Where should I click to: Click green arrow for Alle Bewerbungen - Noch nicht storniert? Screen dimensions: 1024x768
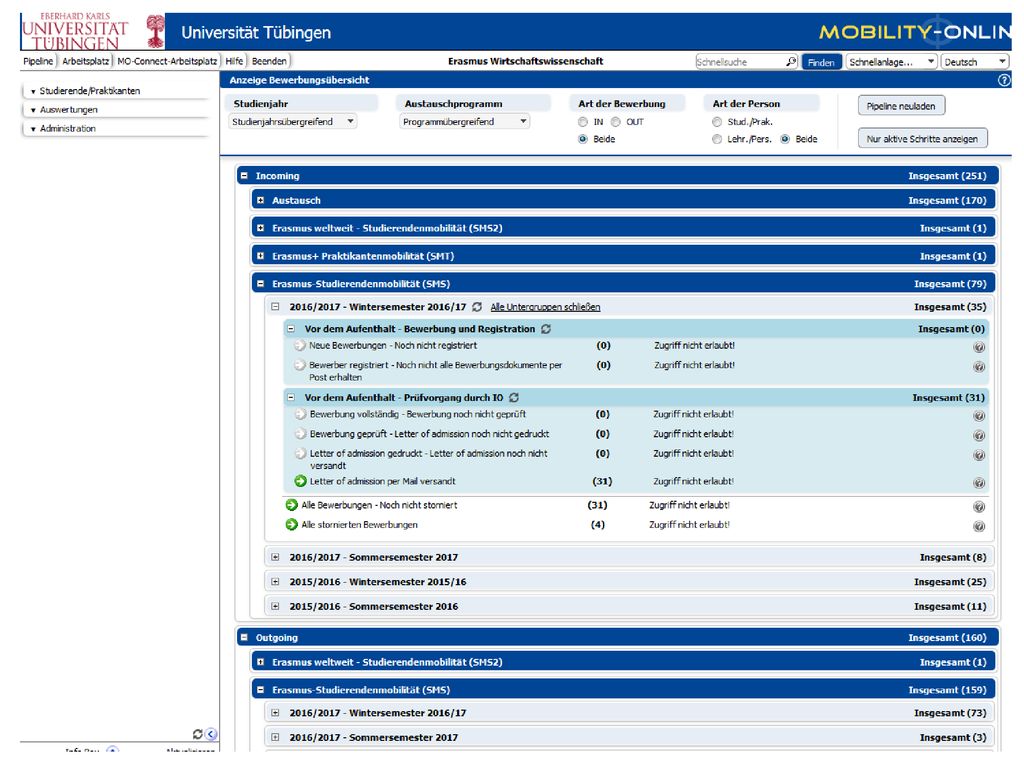292,505
